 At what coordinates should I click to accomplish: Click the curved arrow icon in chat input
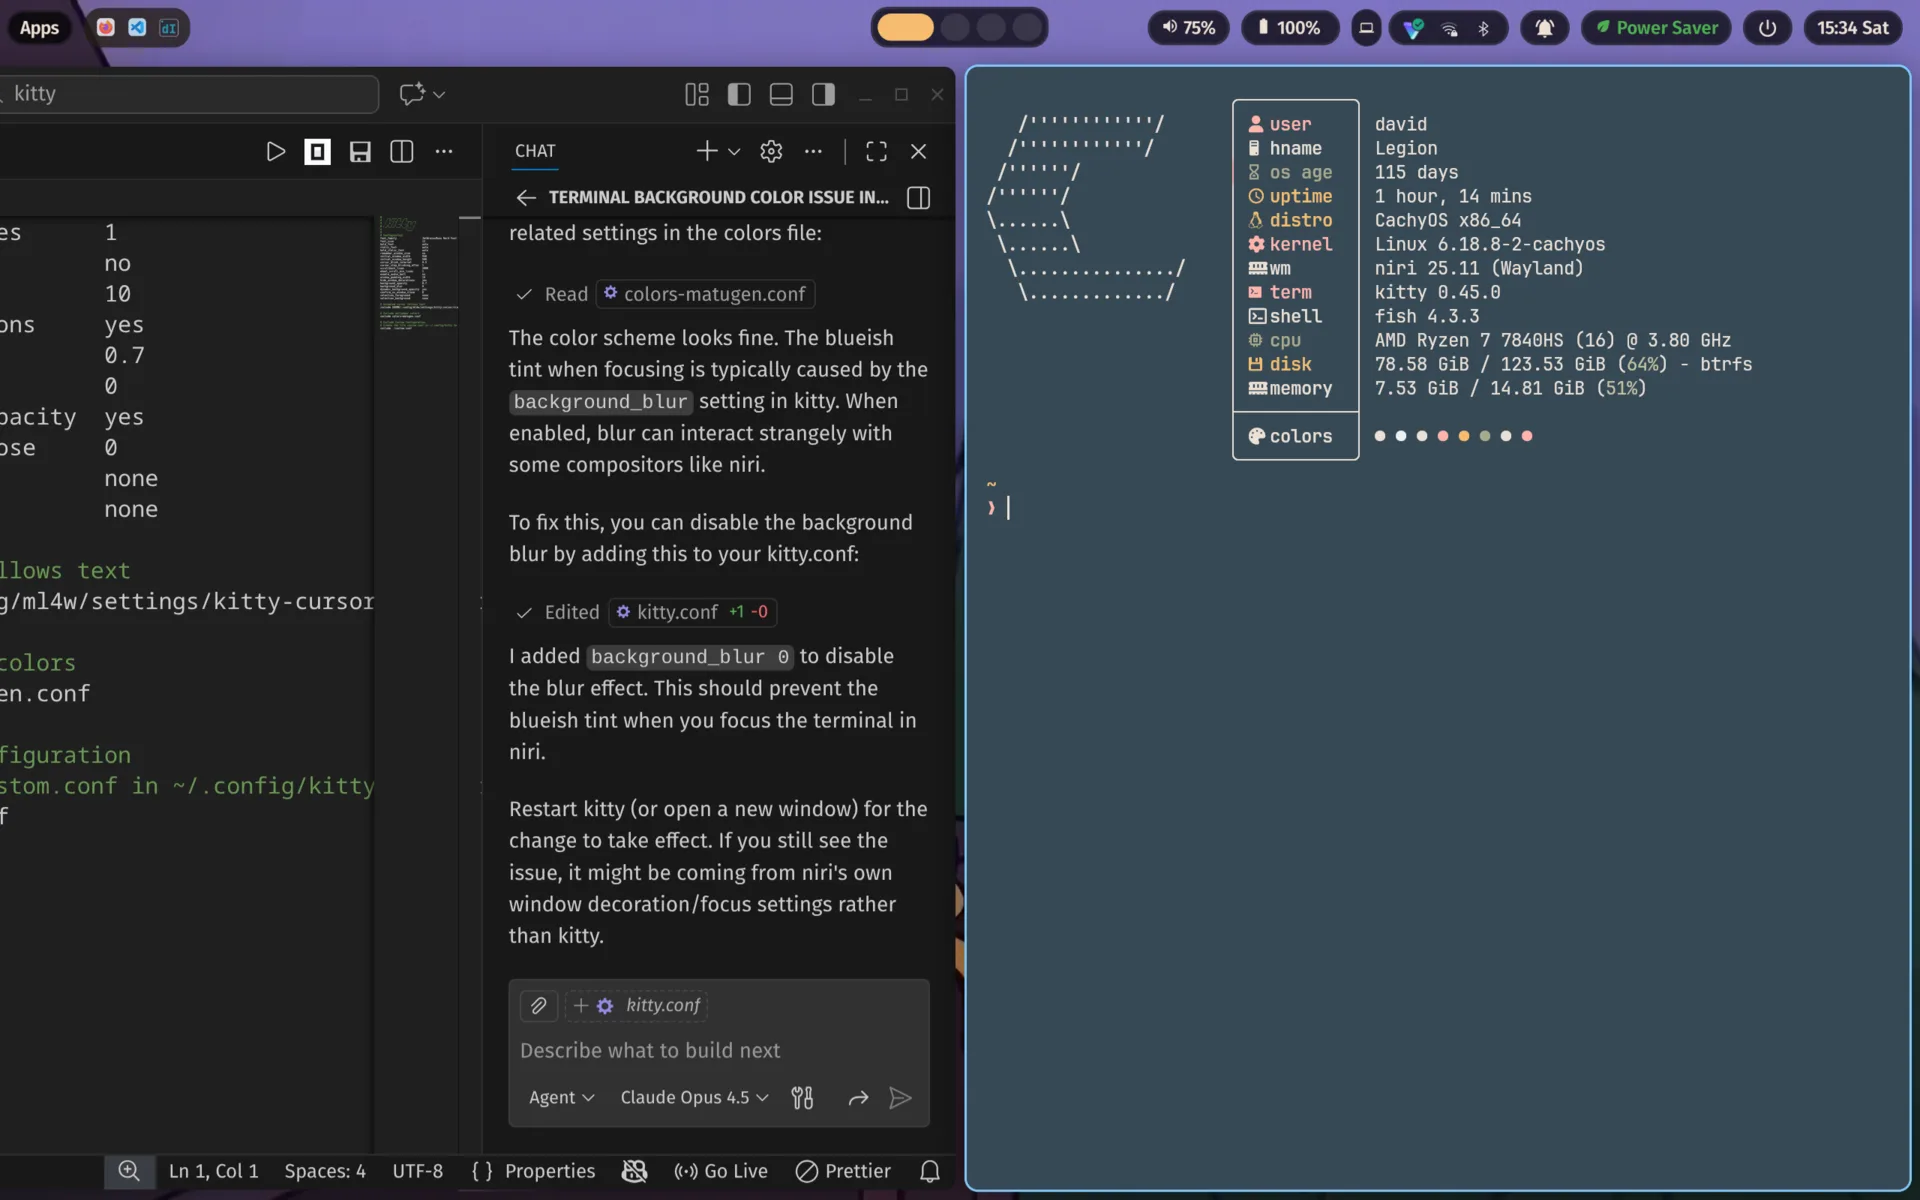pos(858,1098)
